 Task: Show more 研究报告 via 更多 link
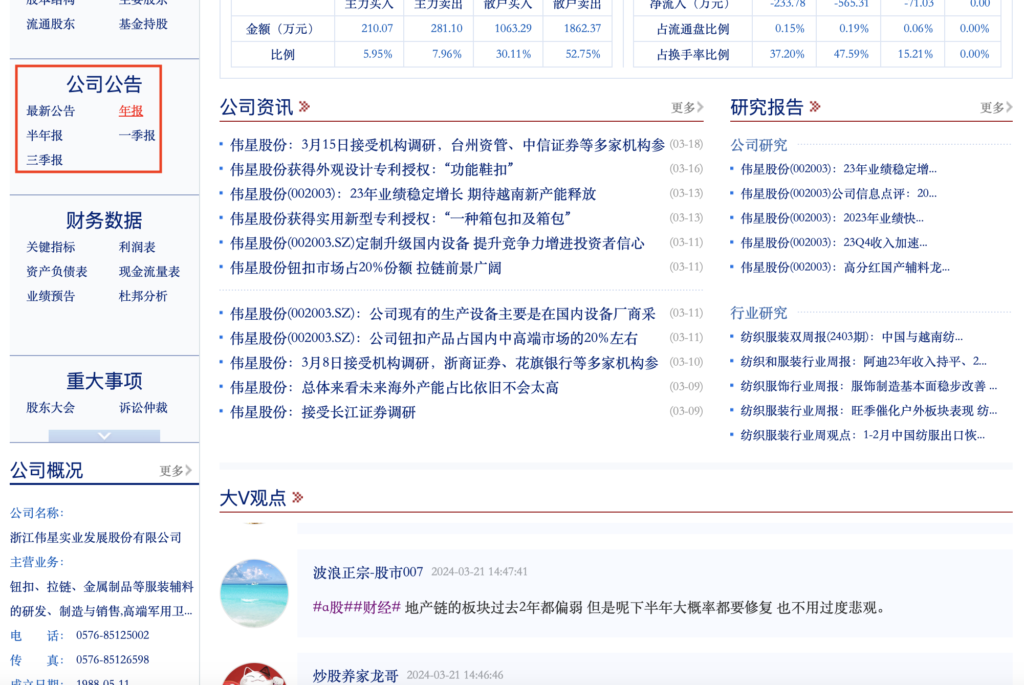coord(996,108)
